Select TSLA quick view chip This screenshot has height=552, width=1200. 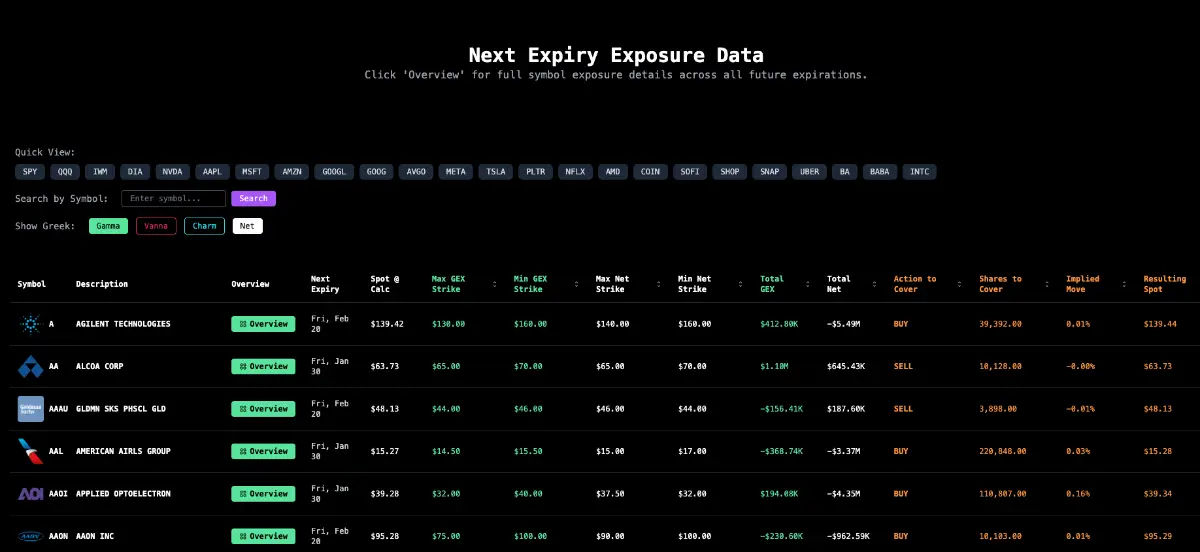click(496, 172)
